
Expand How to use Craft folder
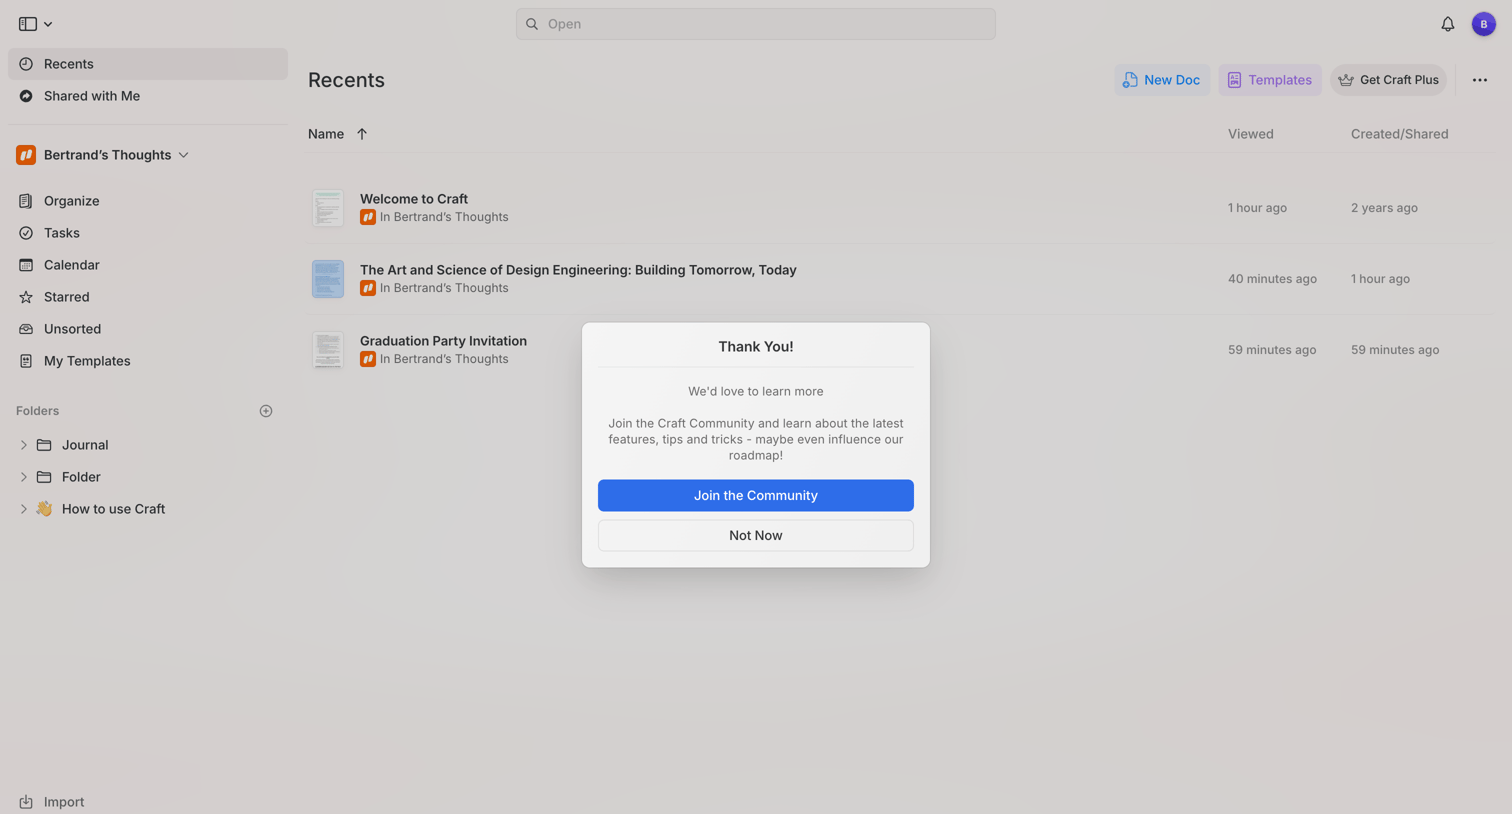coord(23,509)
